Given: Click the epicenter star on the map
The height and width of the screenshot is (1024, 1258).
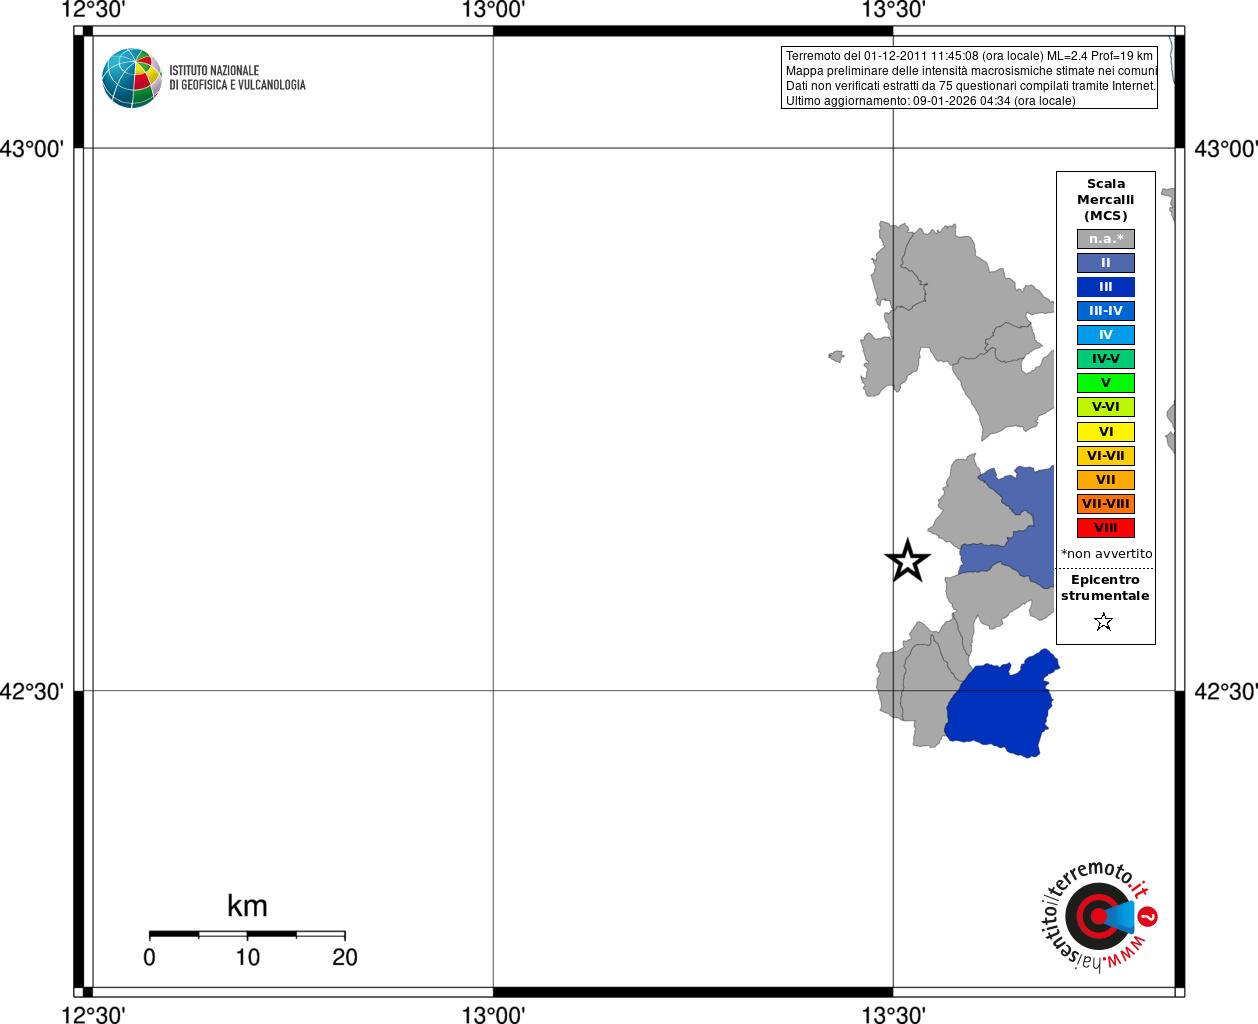Looking at the screenshot, I should pyautogui.click(x=908, y=561).
